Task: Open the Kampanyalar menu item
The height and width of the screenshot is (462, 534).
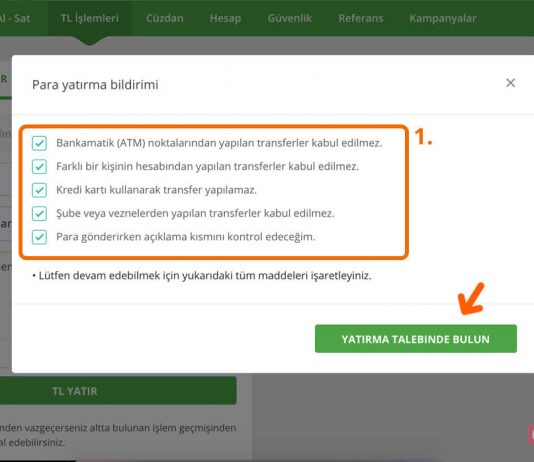Action: click(443, 18)
